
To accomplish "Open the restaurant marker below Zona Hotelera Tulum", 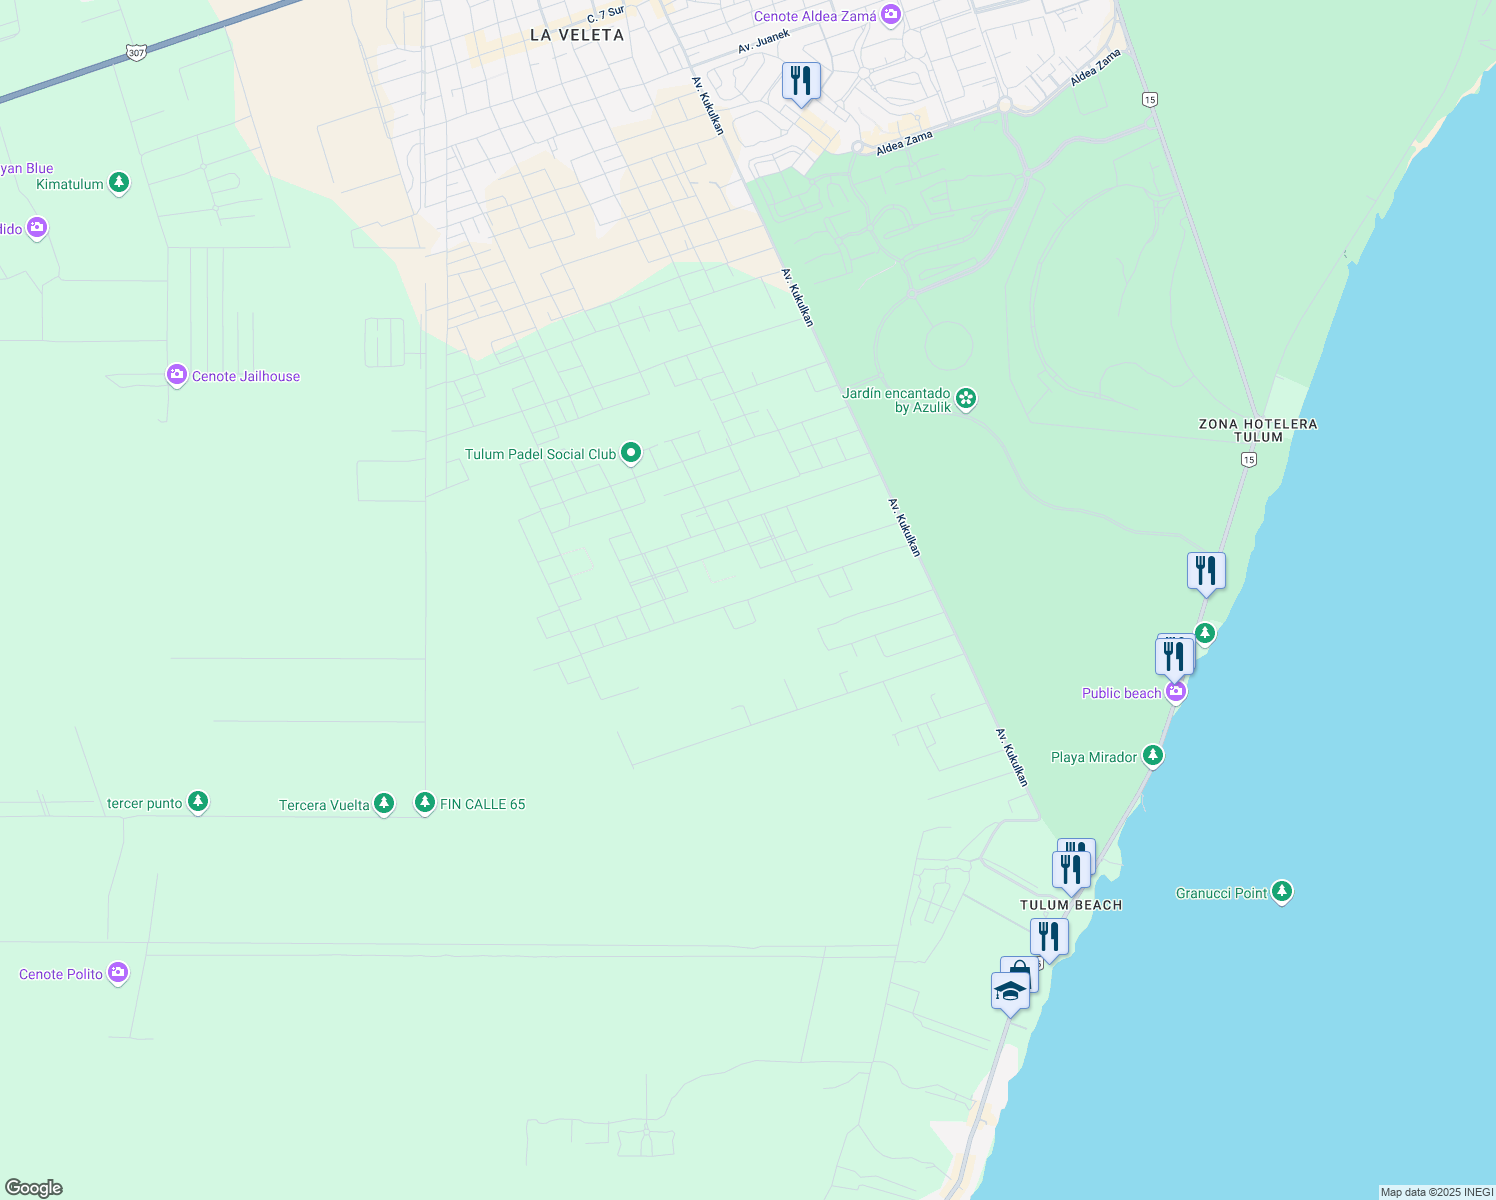I will point(1206,572).
